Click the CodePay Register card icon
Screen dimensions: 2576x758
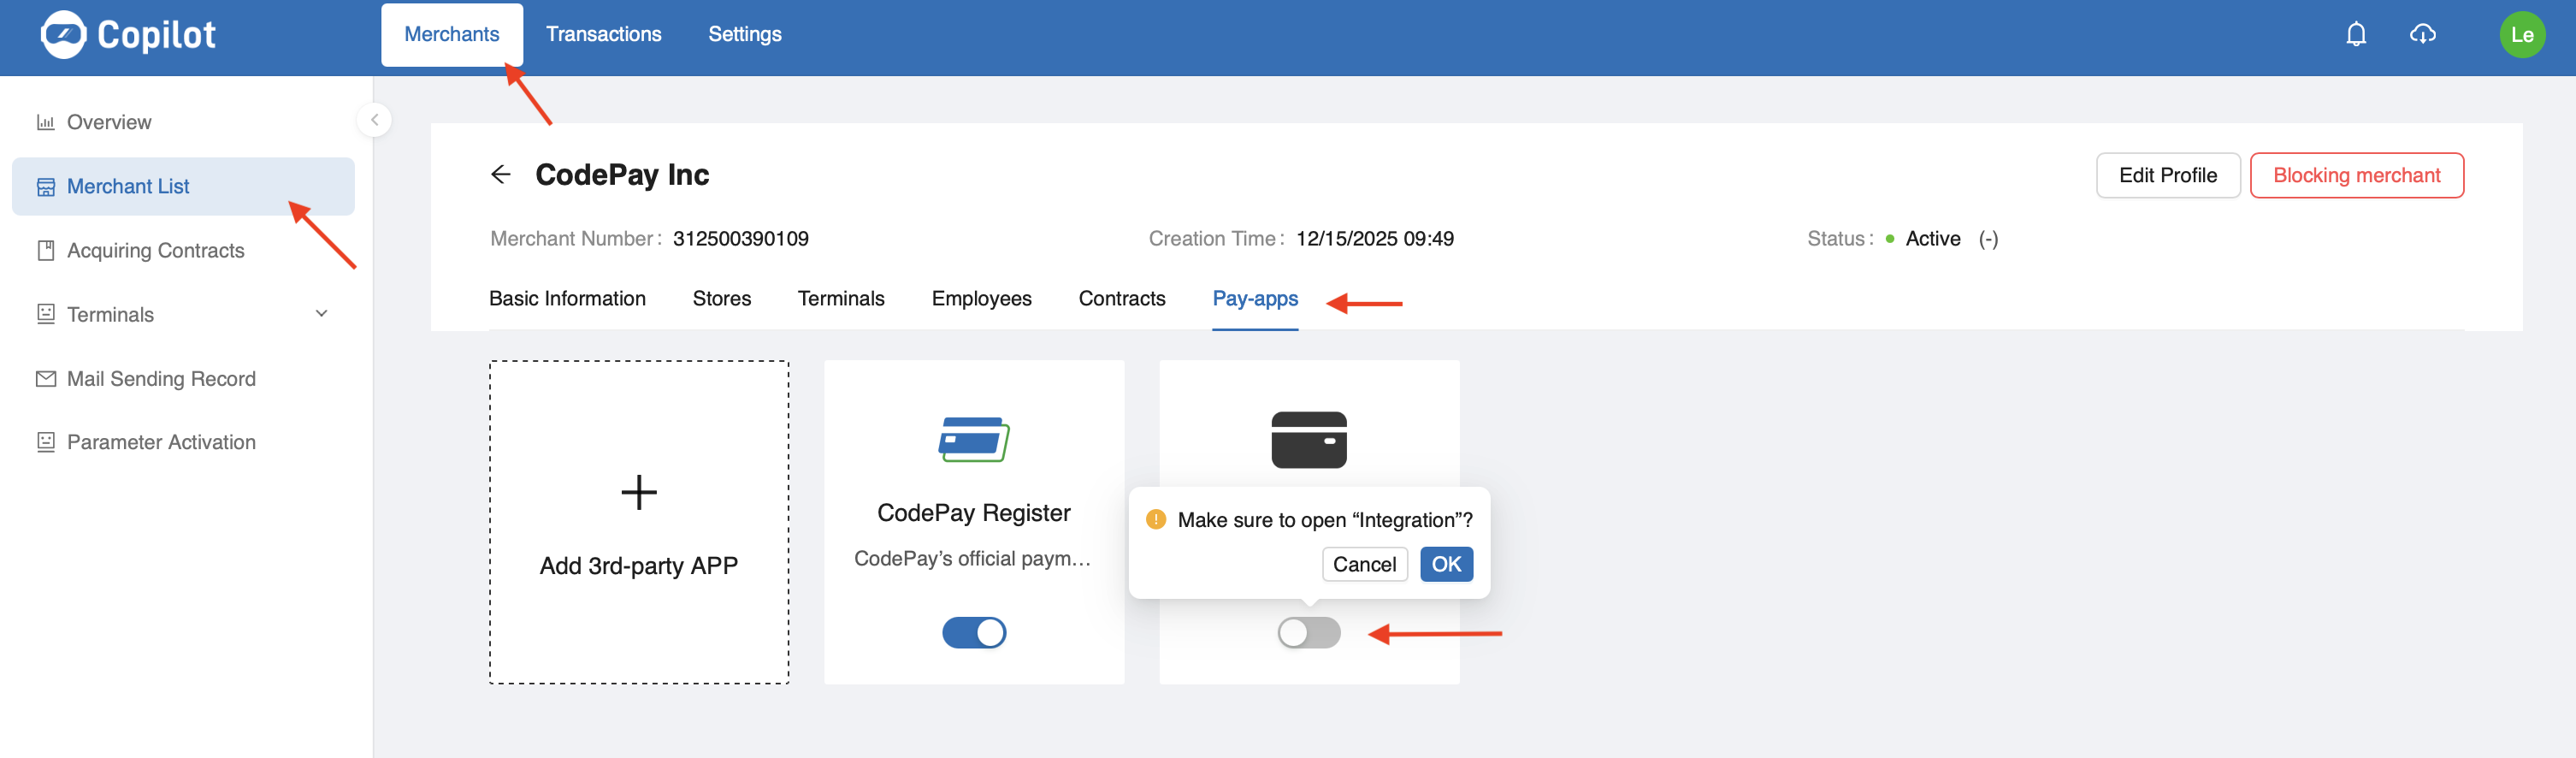click(x=973, y=440)
